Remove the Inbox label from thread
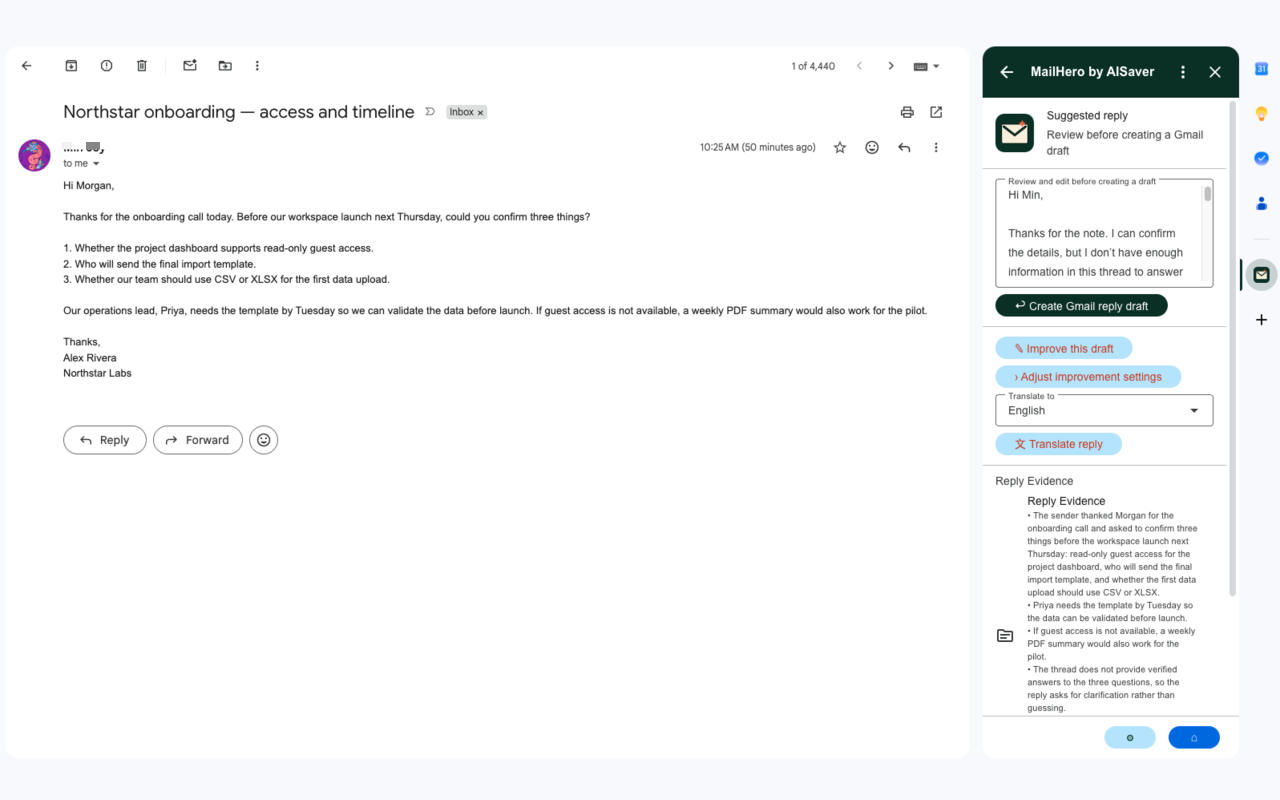Screen dimensions: 1280x800 click(x=480, y=113)
